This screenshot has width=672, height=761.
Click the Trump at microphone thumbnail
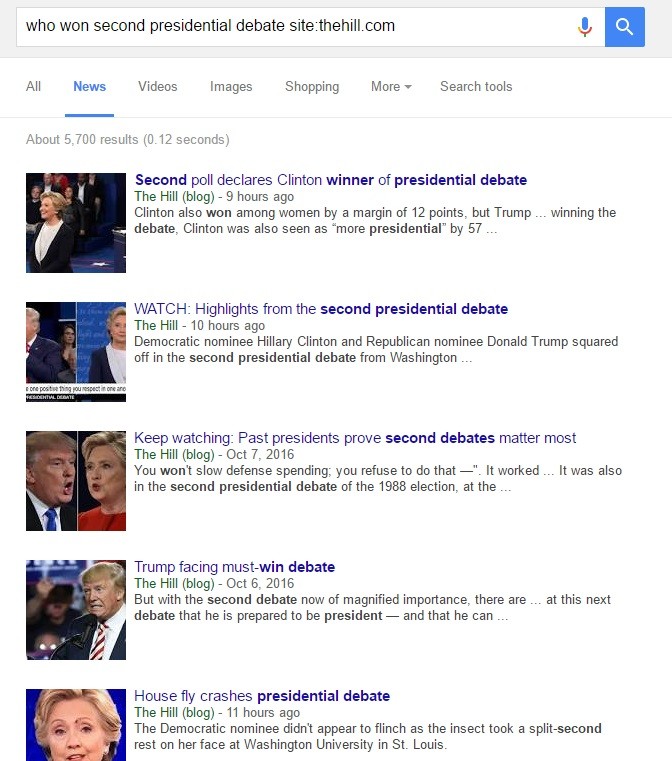click(x=76, y=610)
